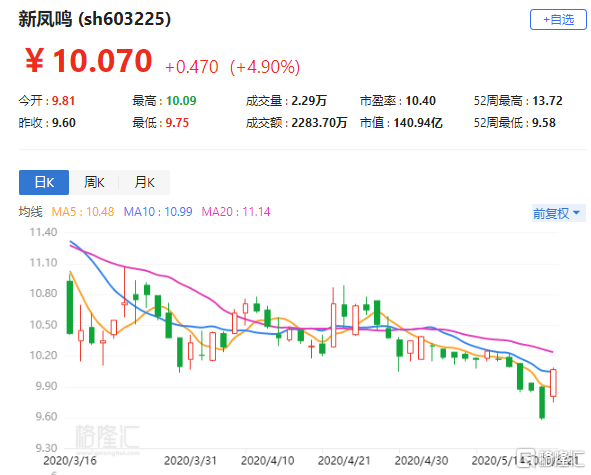Click the 新凤鸣 (sh603225) stock title
Viewport: 591px width, 475px height.
95,19
